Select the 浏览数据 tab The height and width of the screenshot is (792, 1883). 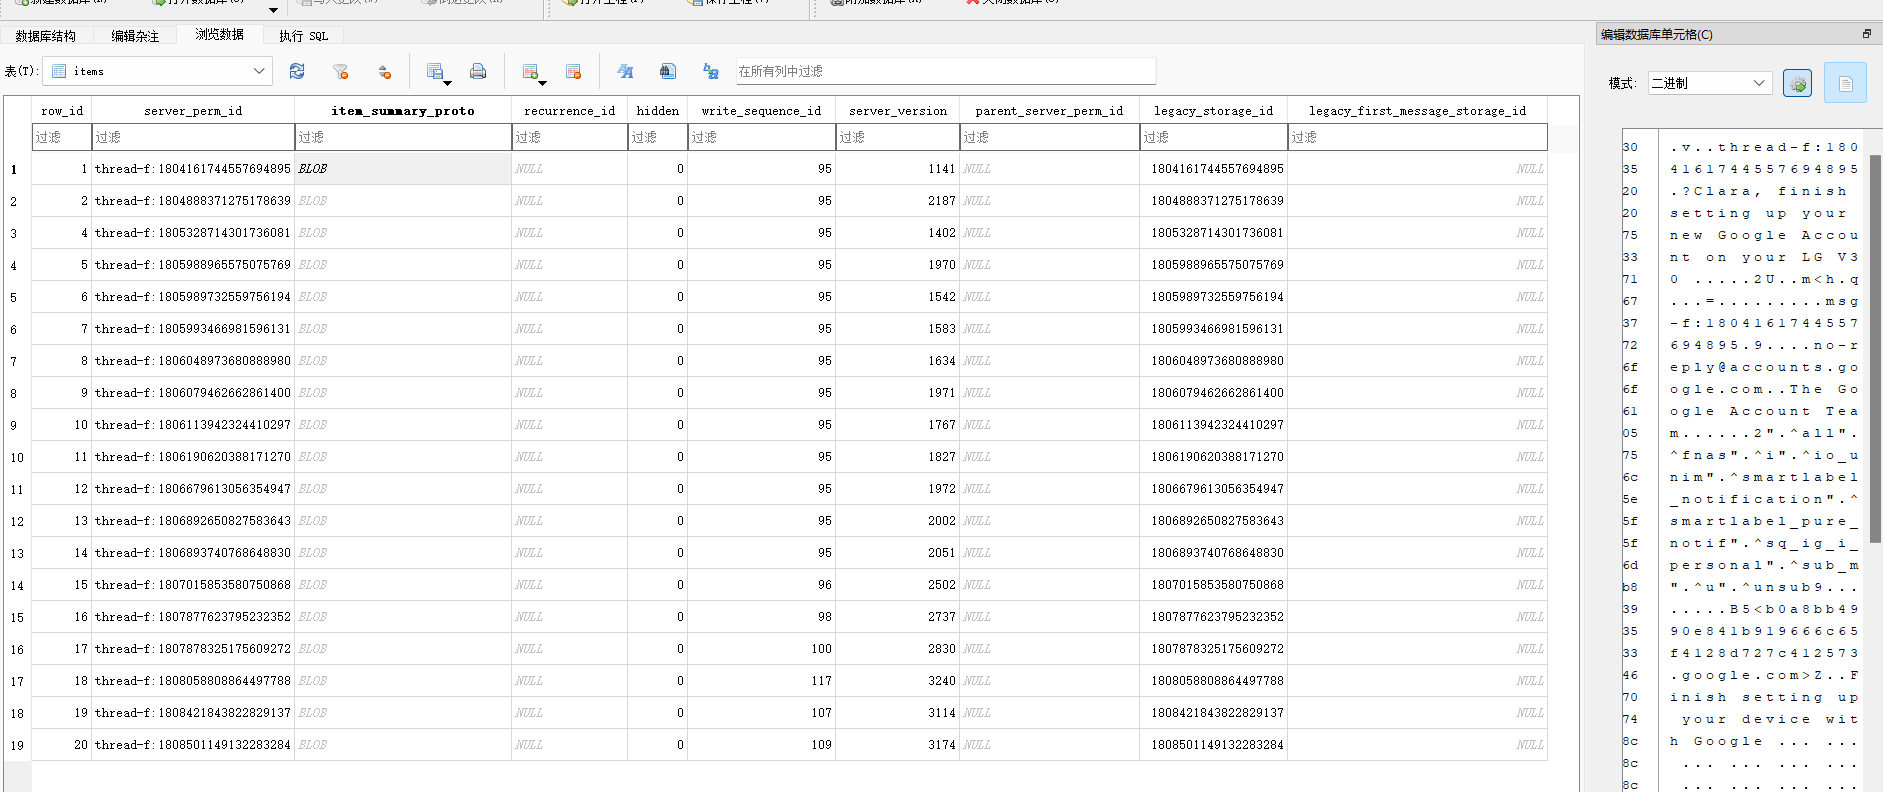220,35
